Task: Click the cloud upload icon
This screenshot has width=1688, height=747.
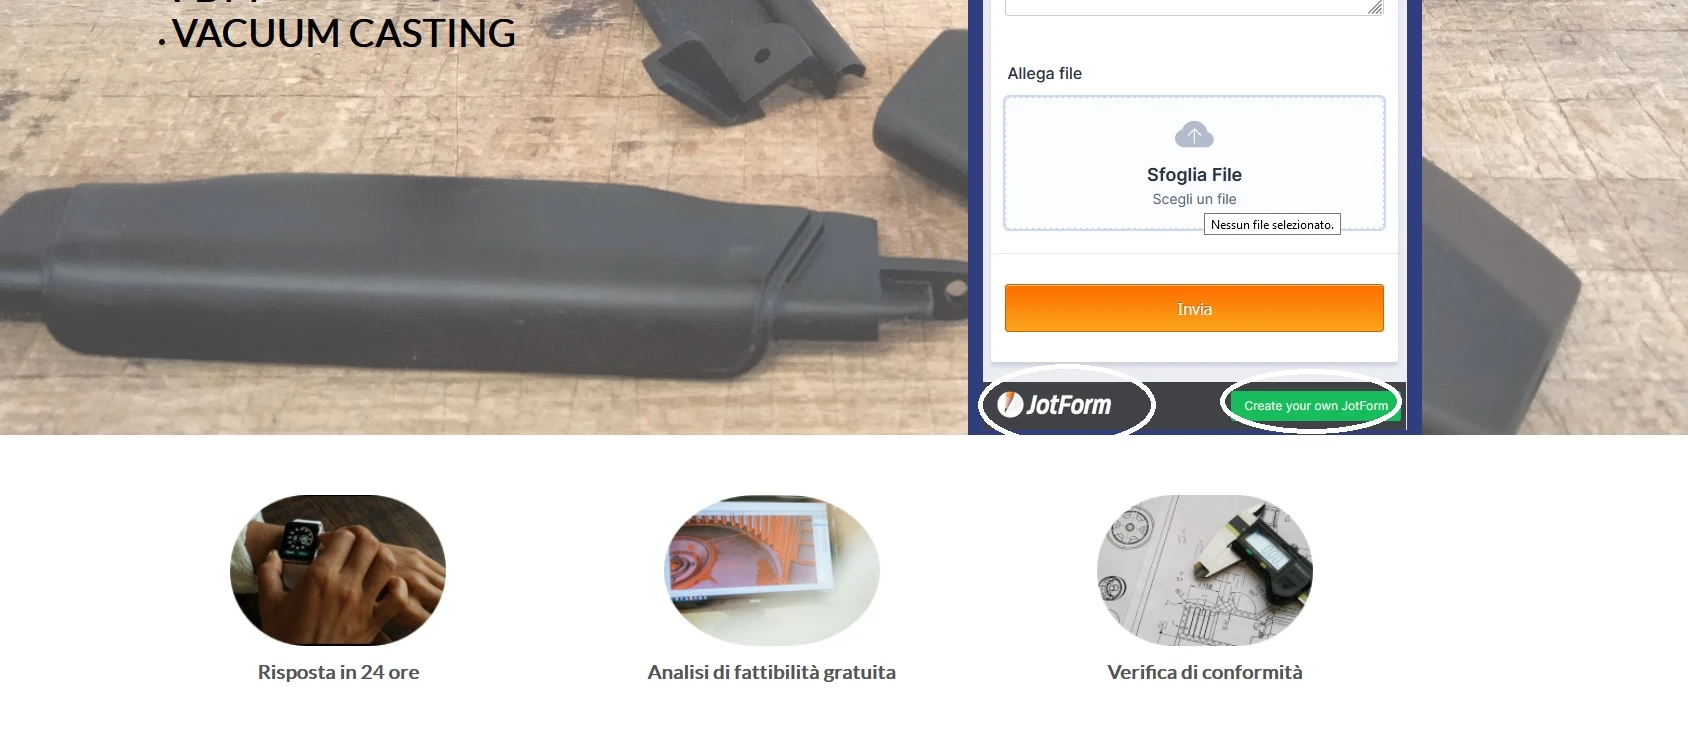Action: [x=1194, y=134]
